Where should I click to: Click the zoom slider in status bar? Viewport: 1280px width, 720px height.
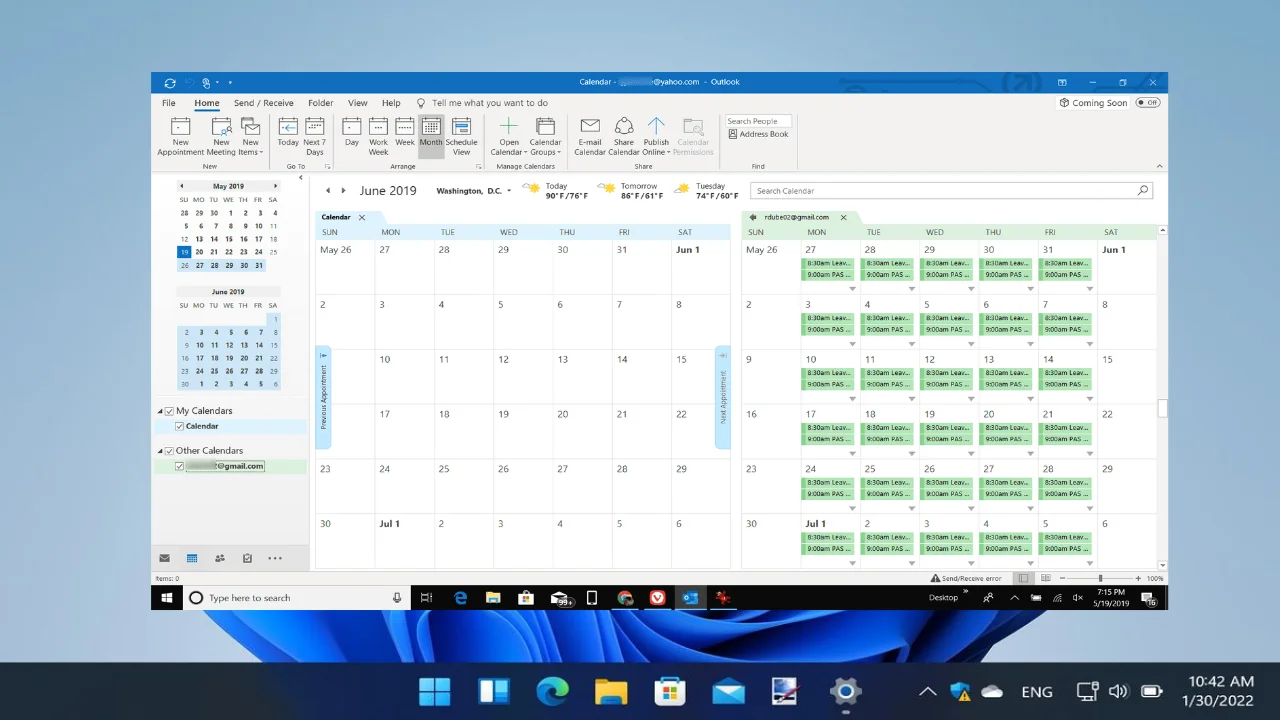pyautogui.click(x=1101, y=578)
